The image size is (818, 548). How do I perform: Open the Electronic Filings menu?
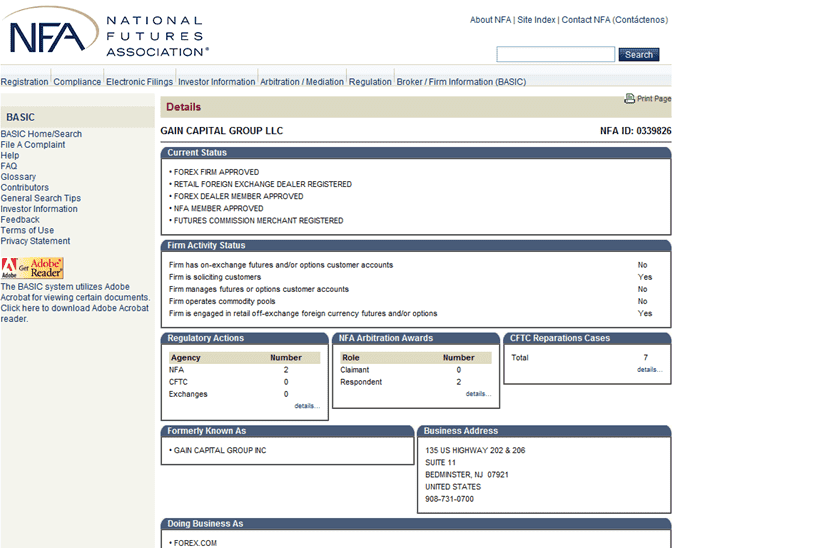(x=139, y=82)
